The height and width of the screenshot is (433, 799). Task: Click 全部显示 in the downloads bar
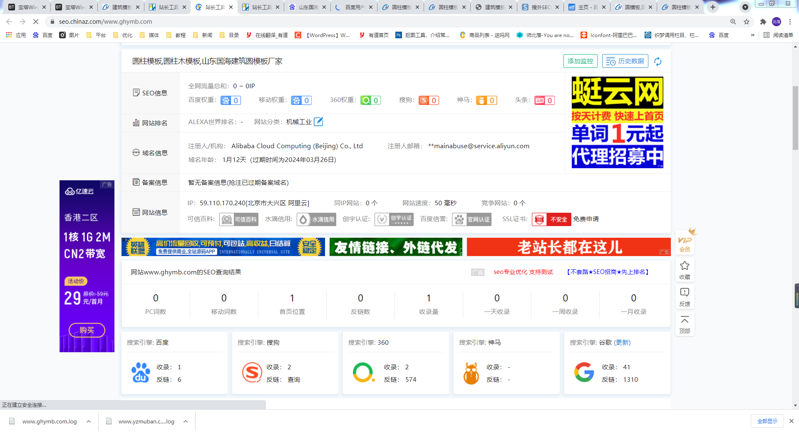pyautogui.click(x=766, y=422)
